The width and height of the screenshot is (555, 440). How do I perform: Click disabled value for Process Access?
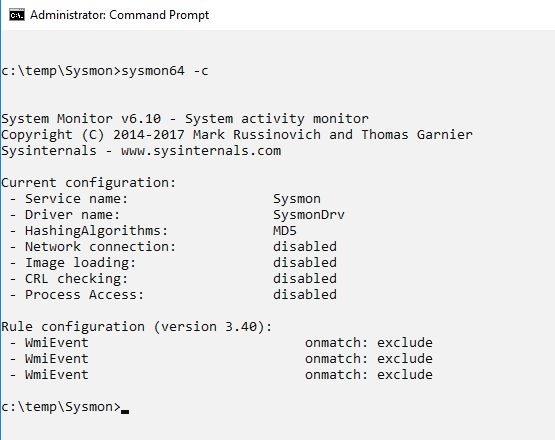pyautogui.click(x=305, y=295)
